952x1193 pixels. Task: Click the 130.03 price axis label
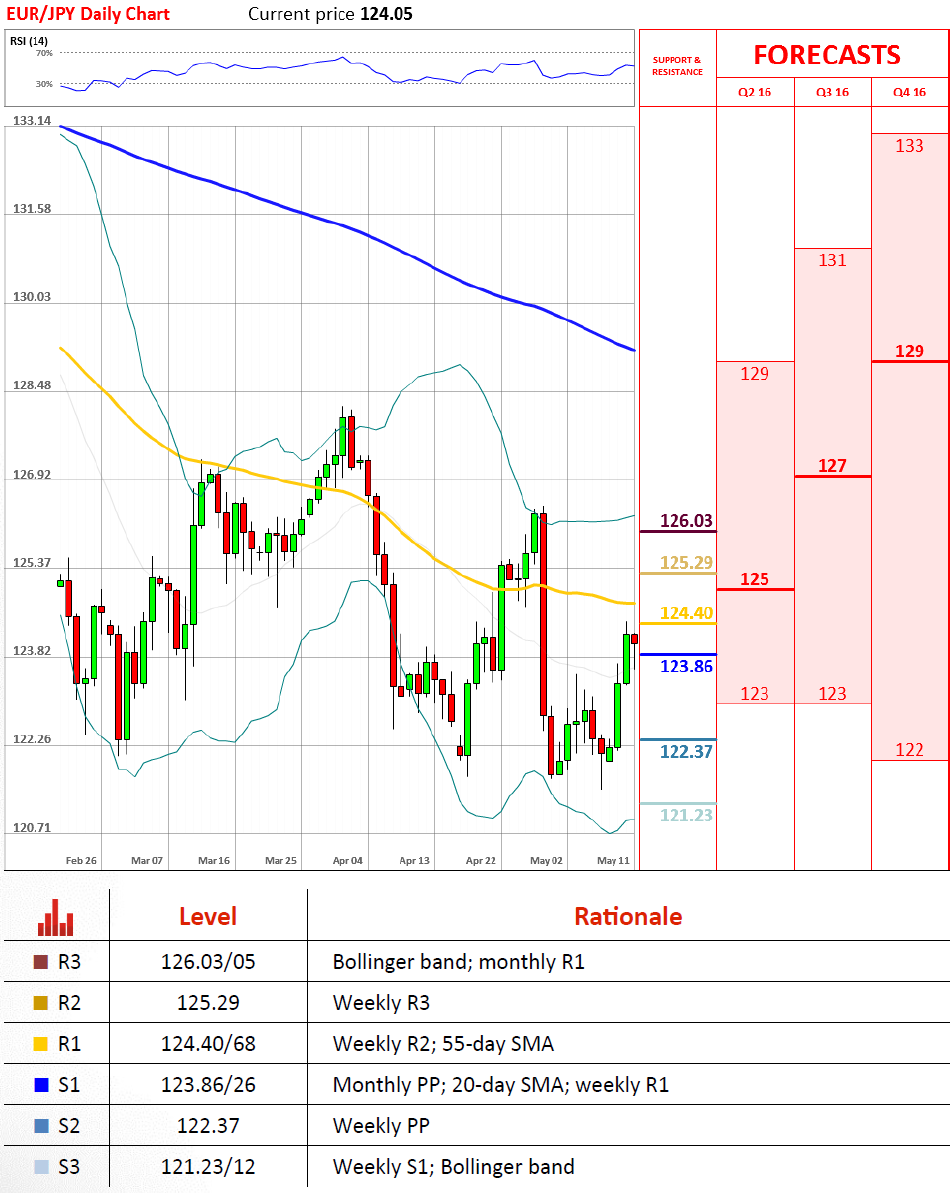pos(32,297)
